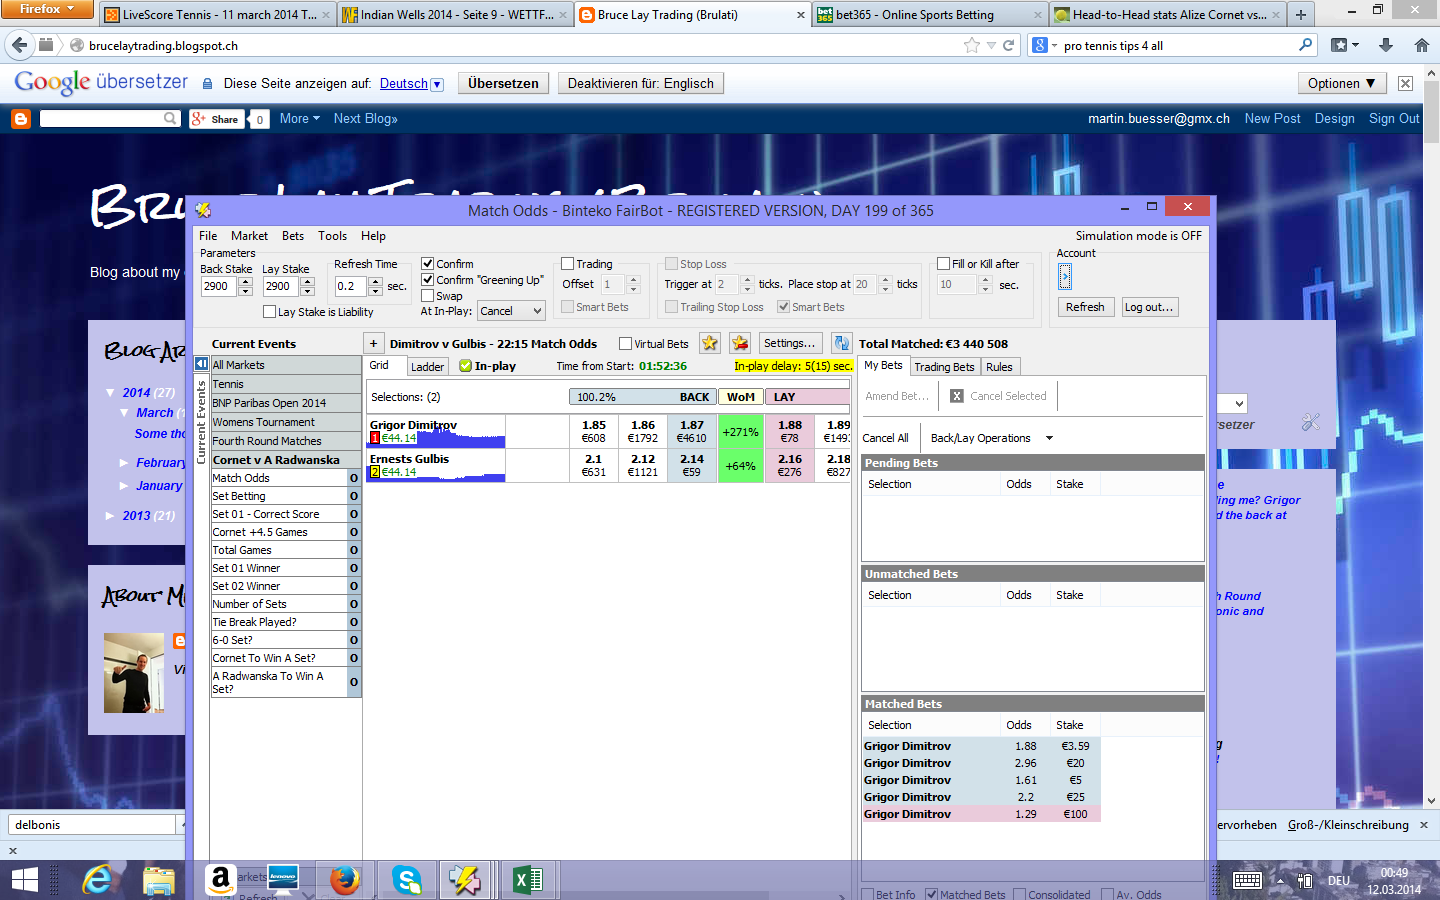The image size is (1440, 900).
Task: Collapse the 2014 archive triangle
Action: click(x=110, y=393)
